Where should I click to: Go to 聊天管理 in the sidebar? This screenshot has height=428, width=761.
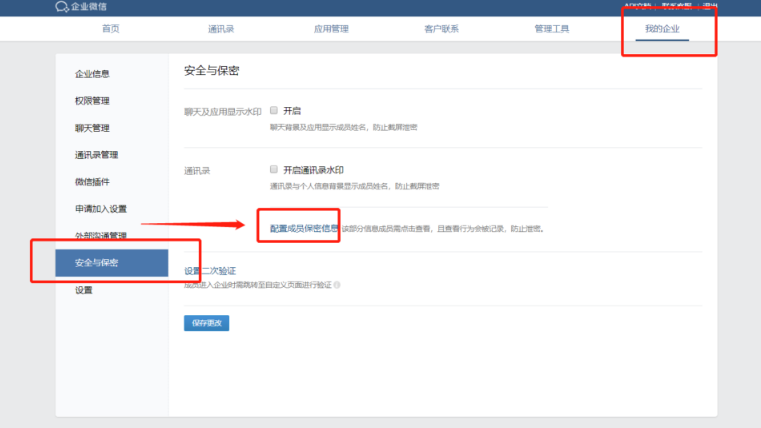(x=92, y=128)
